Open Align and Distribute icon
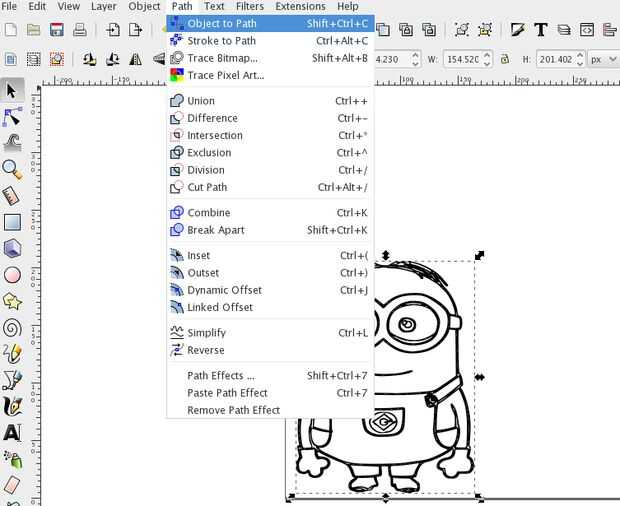 pos(610,30)
